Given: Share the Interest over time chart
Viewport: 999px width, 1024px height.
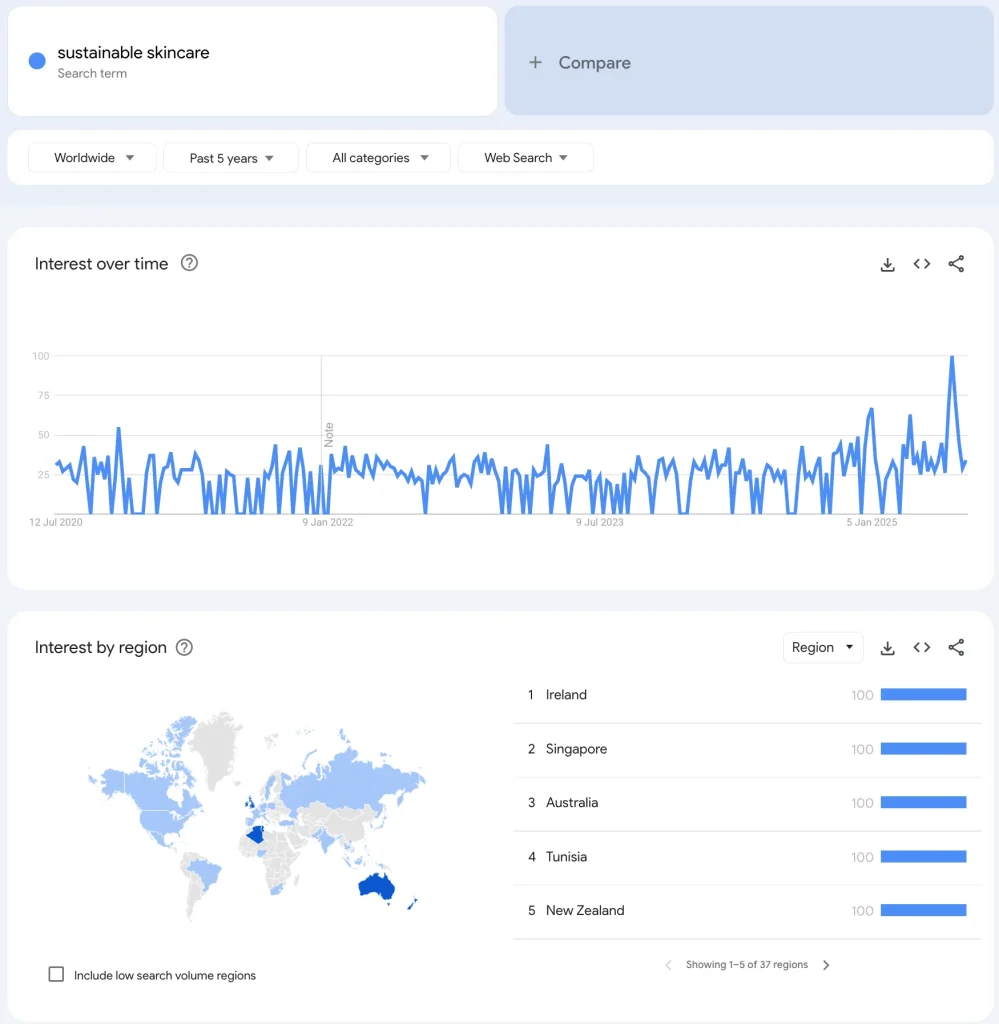Looking at the screenshot, I should [956, 264].
